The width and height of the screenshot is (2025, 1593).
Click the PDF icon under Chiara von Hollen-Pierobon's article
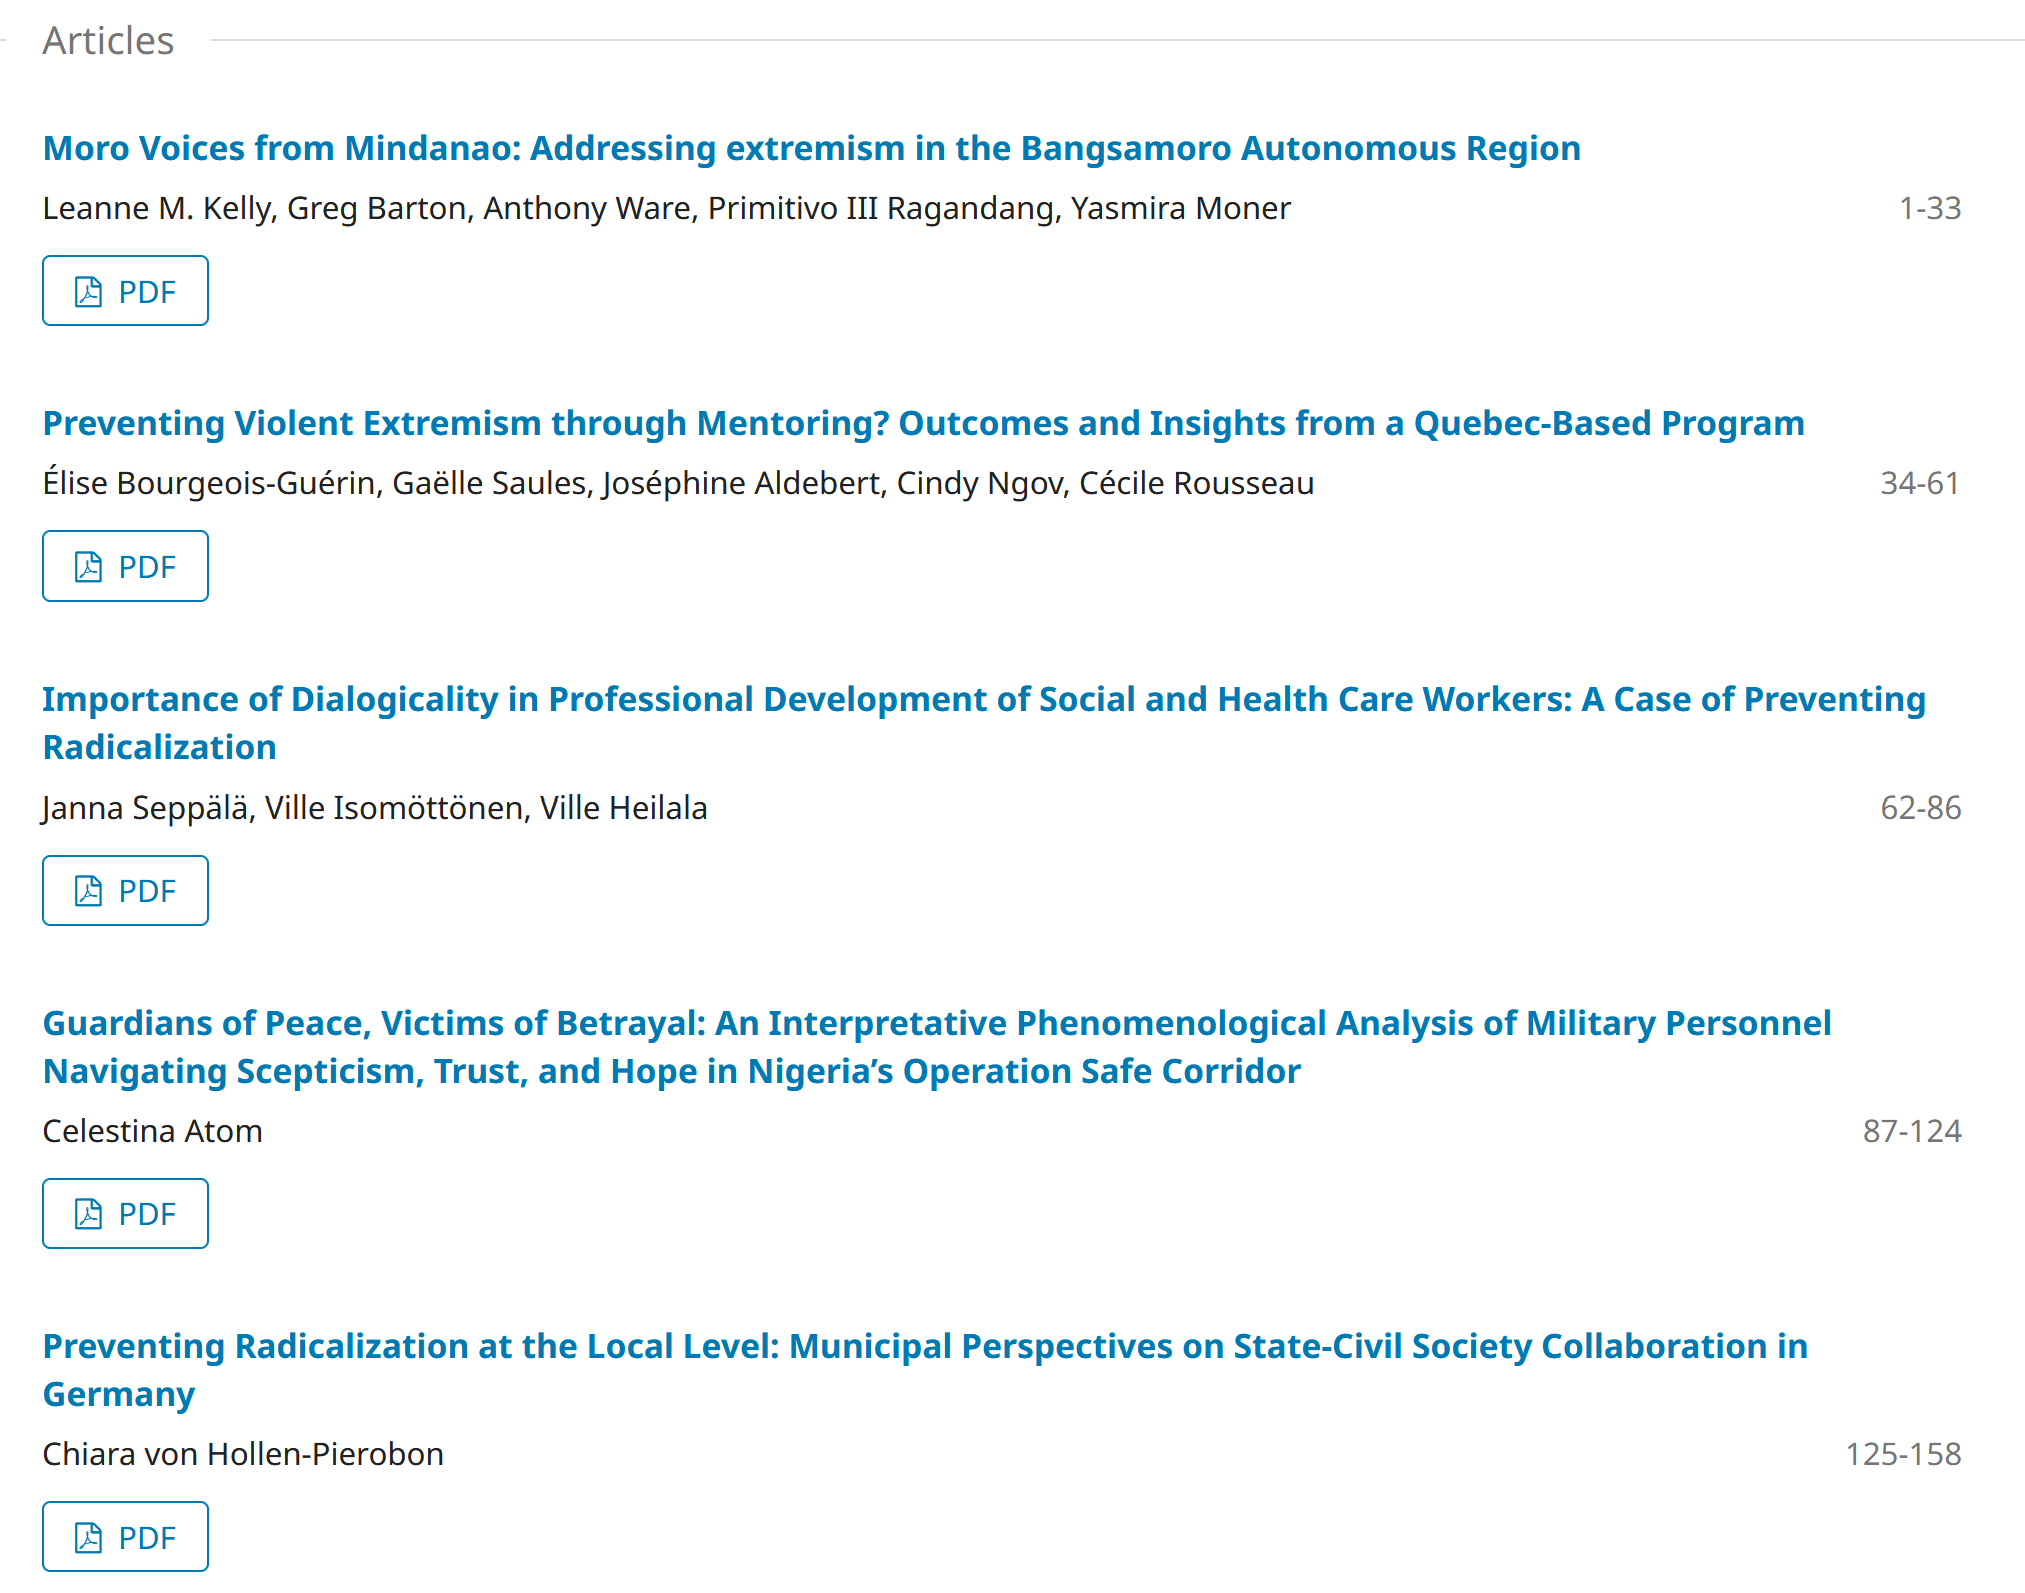point(89,1538)
